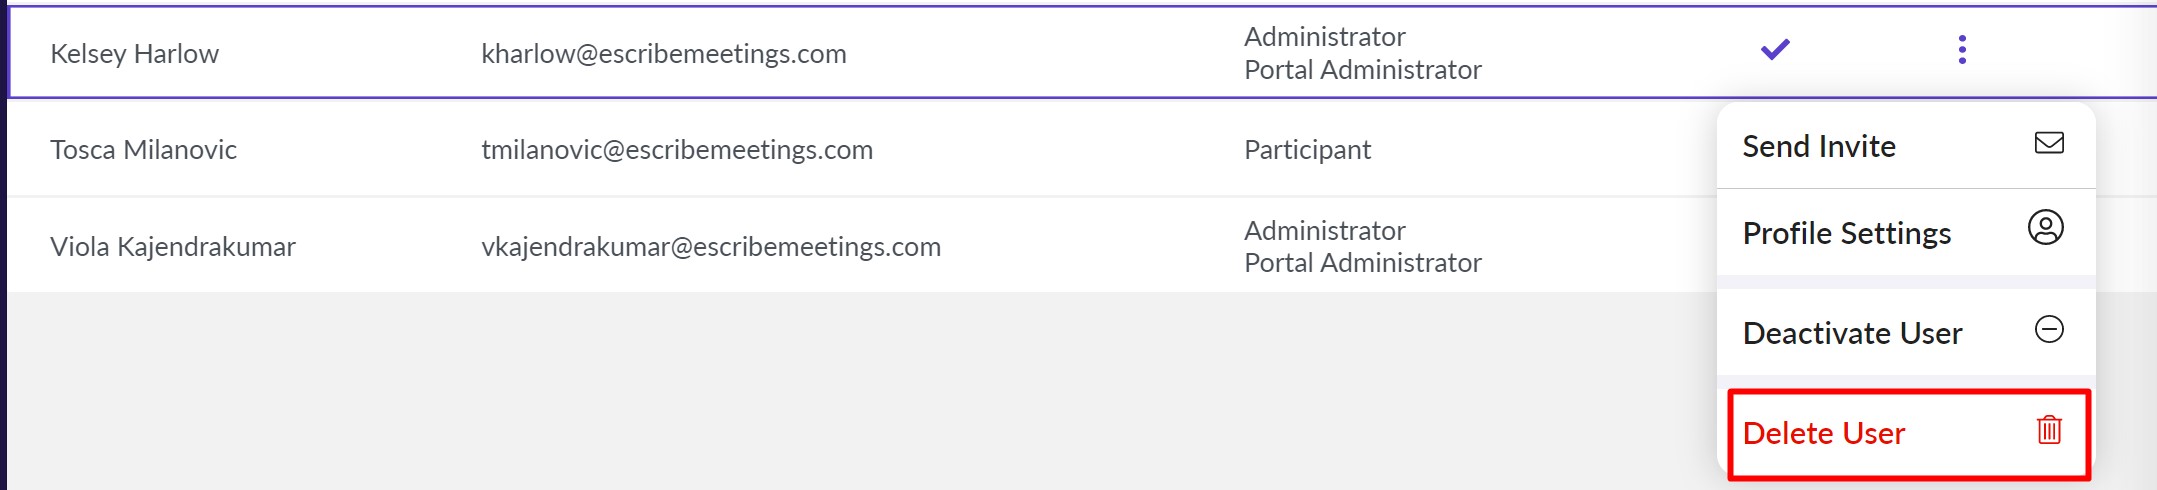Click the Administrator role in Kelsey Harlow's row
Viewport: 2157px width, 490px height.
click(1324, 37)
